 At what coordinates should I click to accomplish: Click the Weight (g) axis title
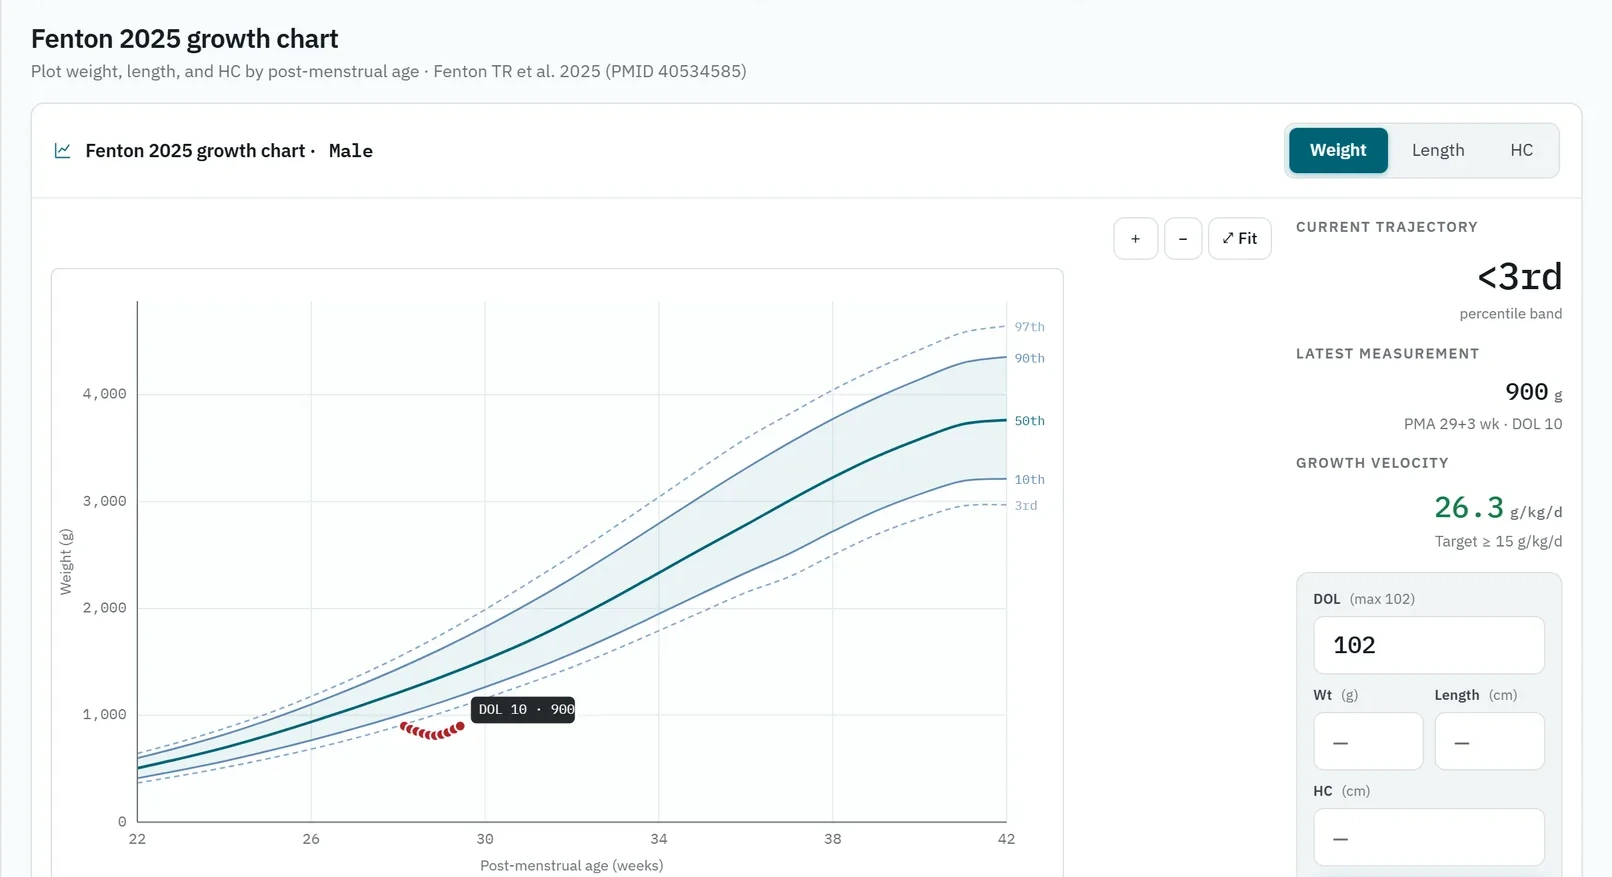coord(66,562)
